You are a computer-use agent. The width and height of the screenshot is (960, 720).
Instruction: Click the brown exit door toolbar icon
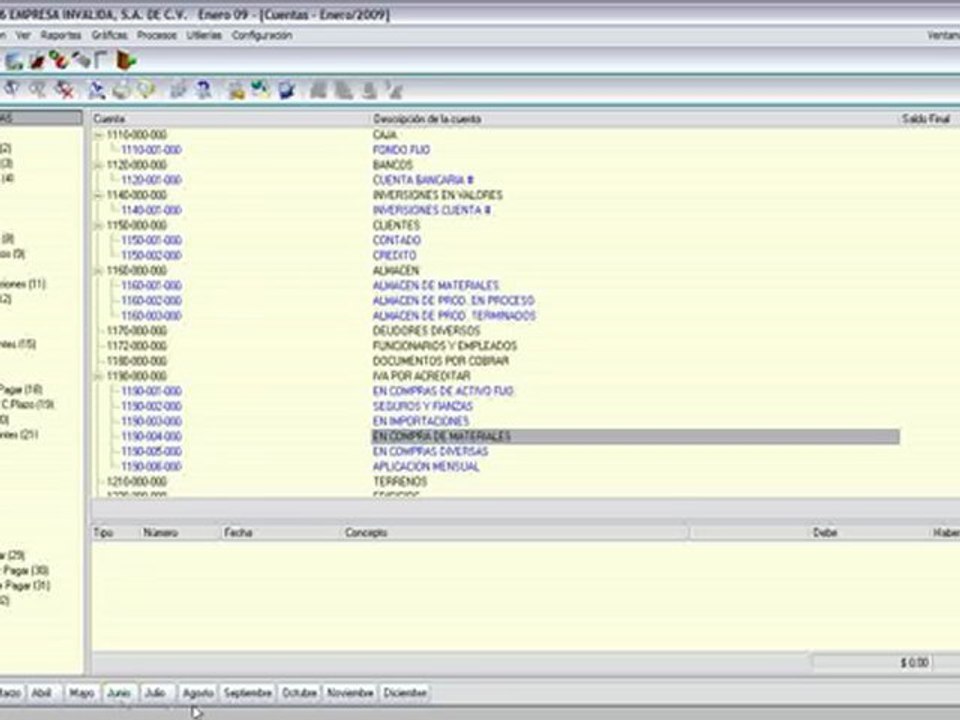126,60
